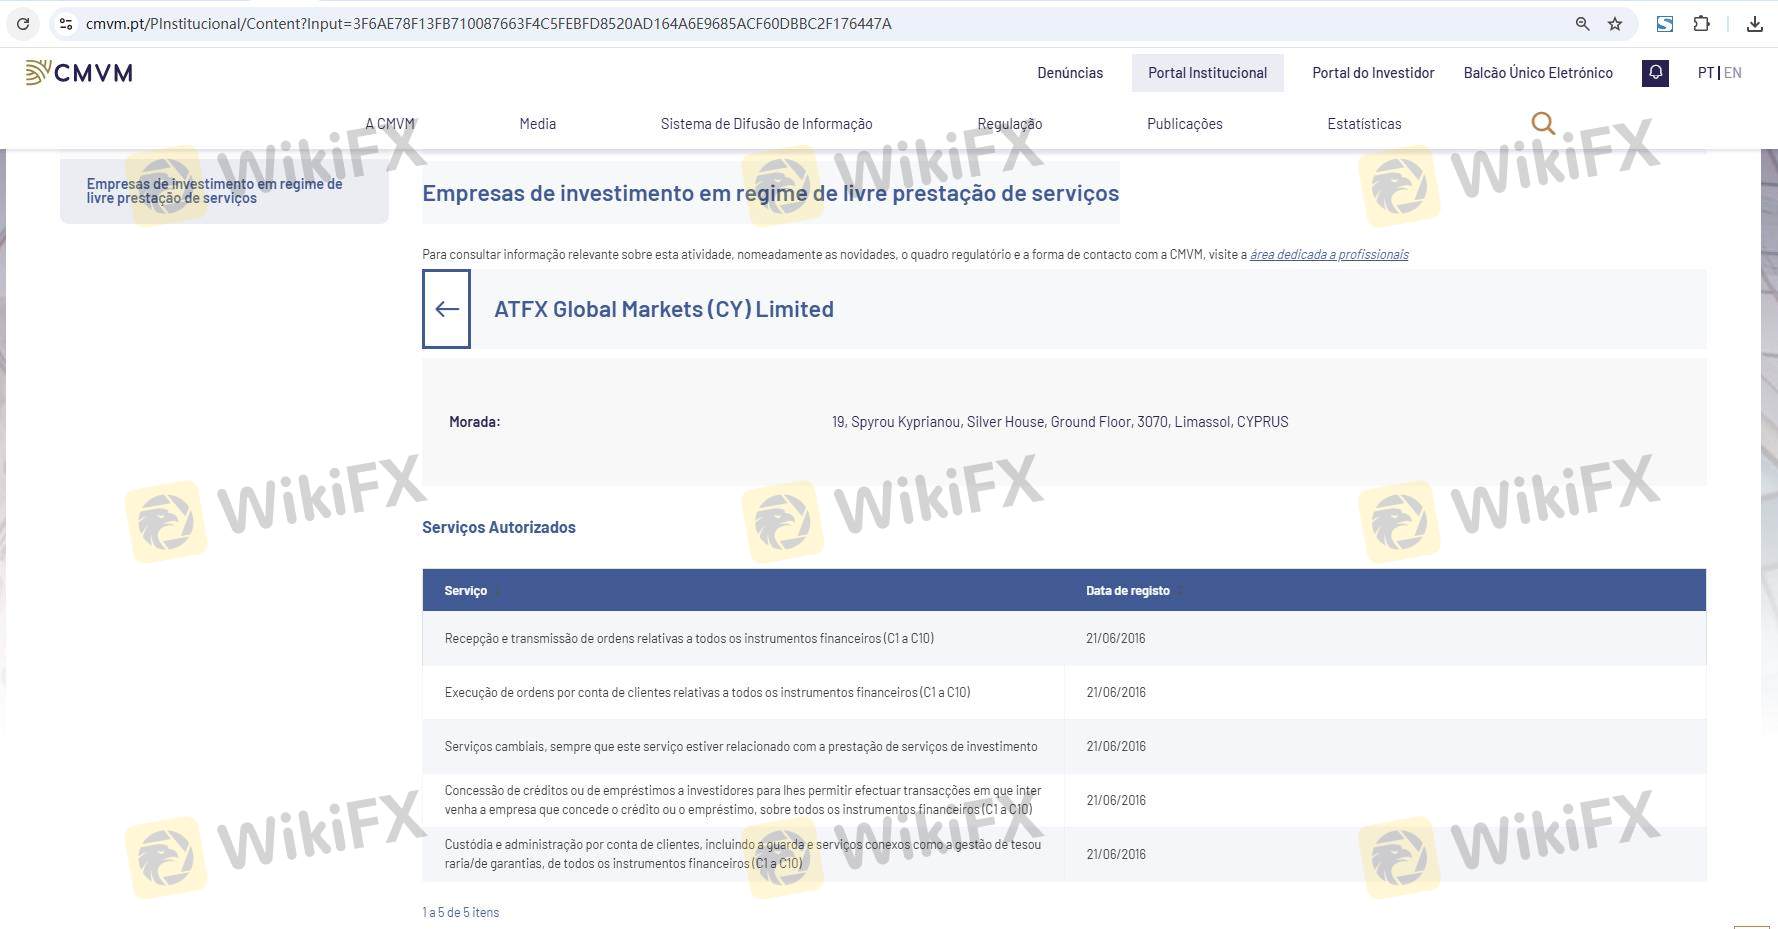The height and width of the screenshot is (929, 1778).
Task: Click the browser reload icon
Action: point(22,24)
